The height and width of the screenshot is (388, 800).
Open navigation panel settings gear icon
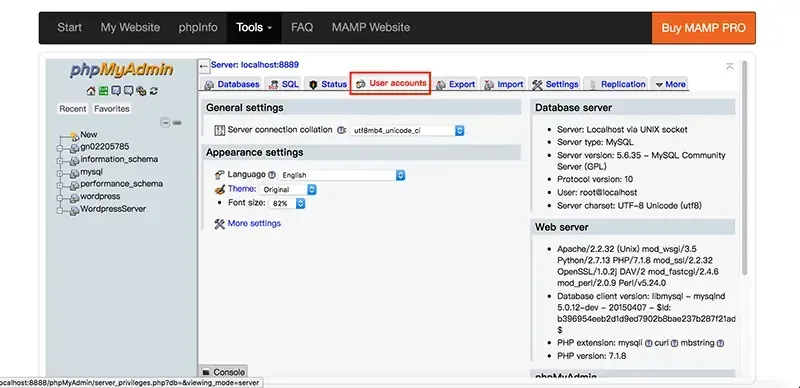141,91
